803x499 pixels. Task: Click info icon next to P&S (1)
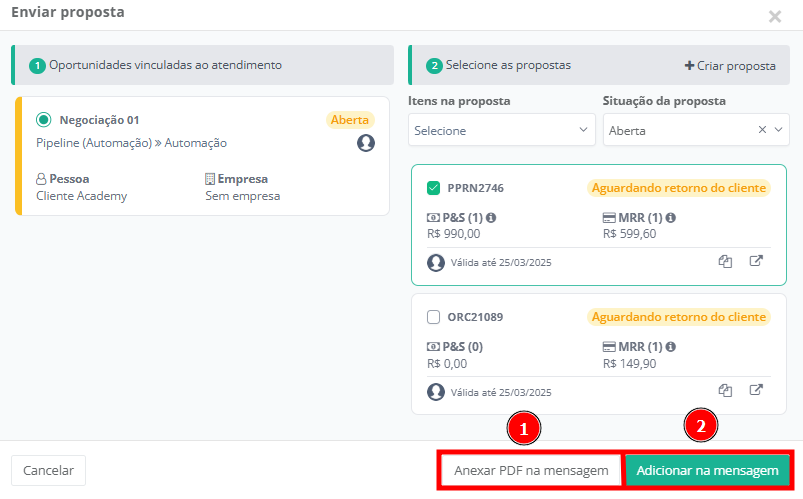pyautogui.click(x=491, y=218)
